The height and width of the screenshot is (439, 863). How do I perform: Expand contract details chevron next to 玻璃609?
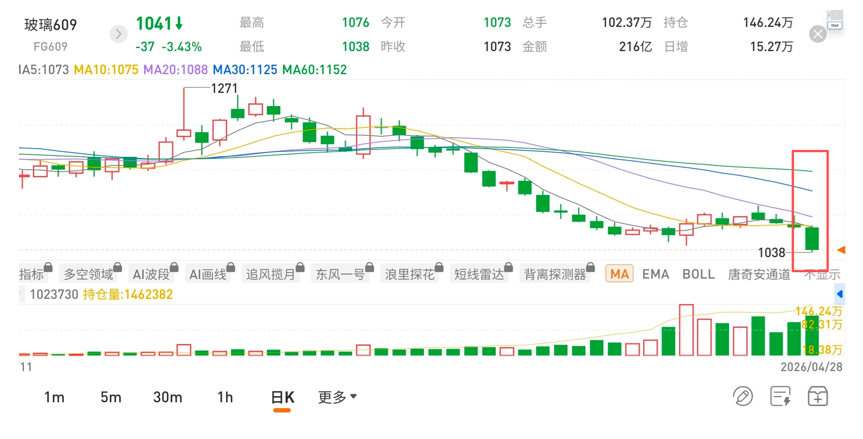point(118,34)
